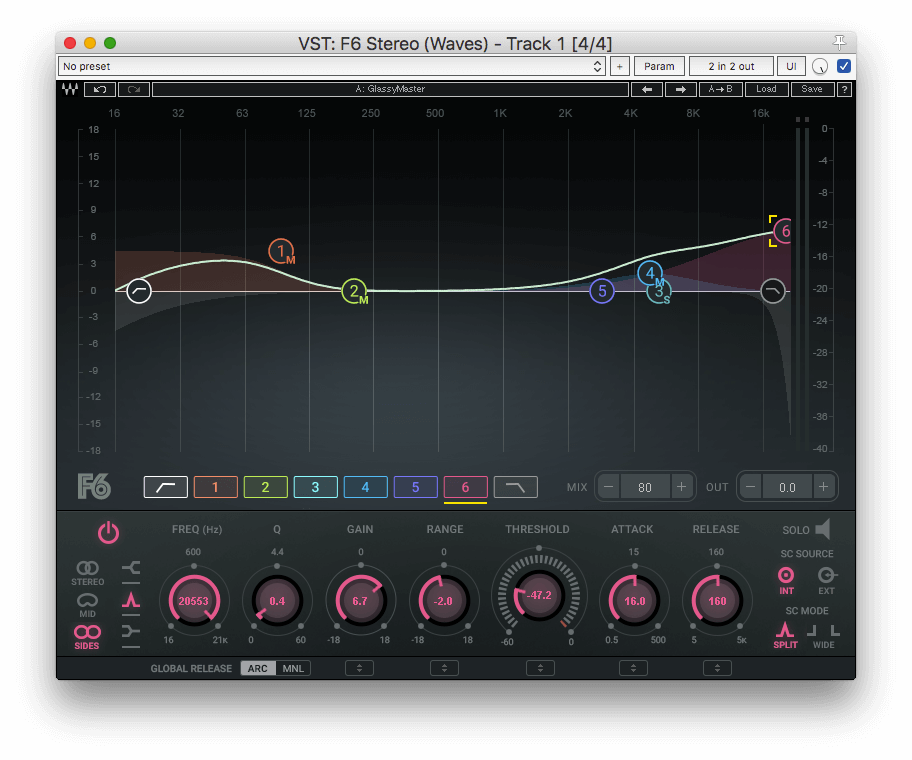Undo the last change with the undo arrow

(x=99, y=89)
